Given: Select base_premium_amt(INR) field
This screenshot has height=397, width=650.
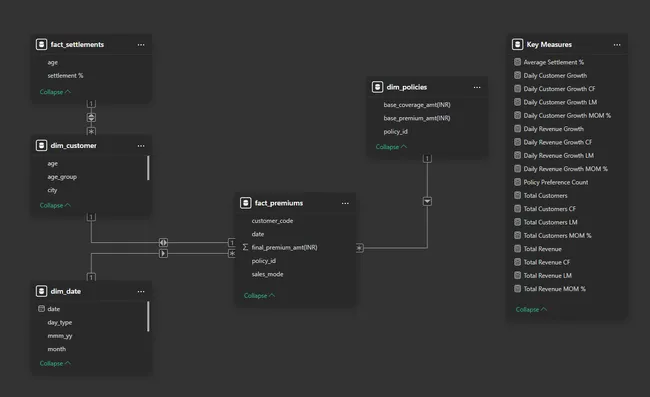Looking at the screenshot, I should pos(417,118).
